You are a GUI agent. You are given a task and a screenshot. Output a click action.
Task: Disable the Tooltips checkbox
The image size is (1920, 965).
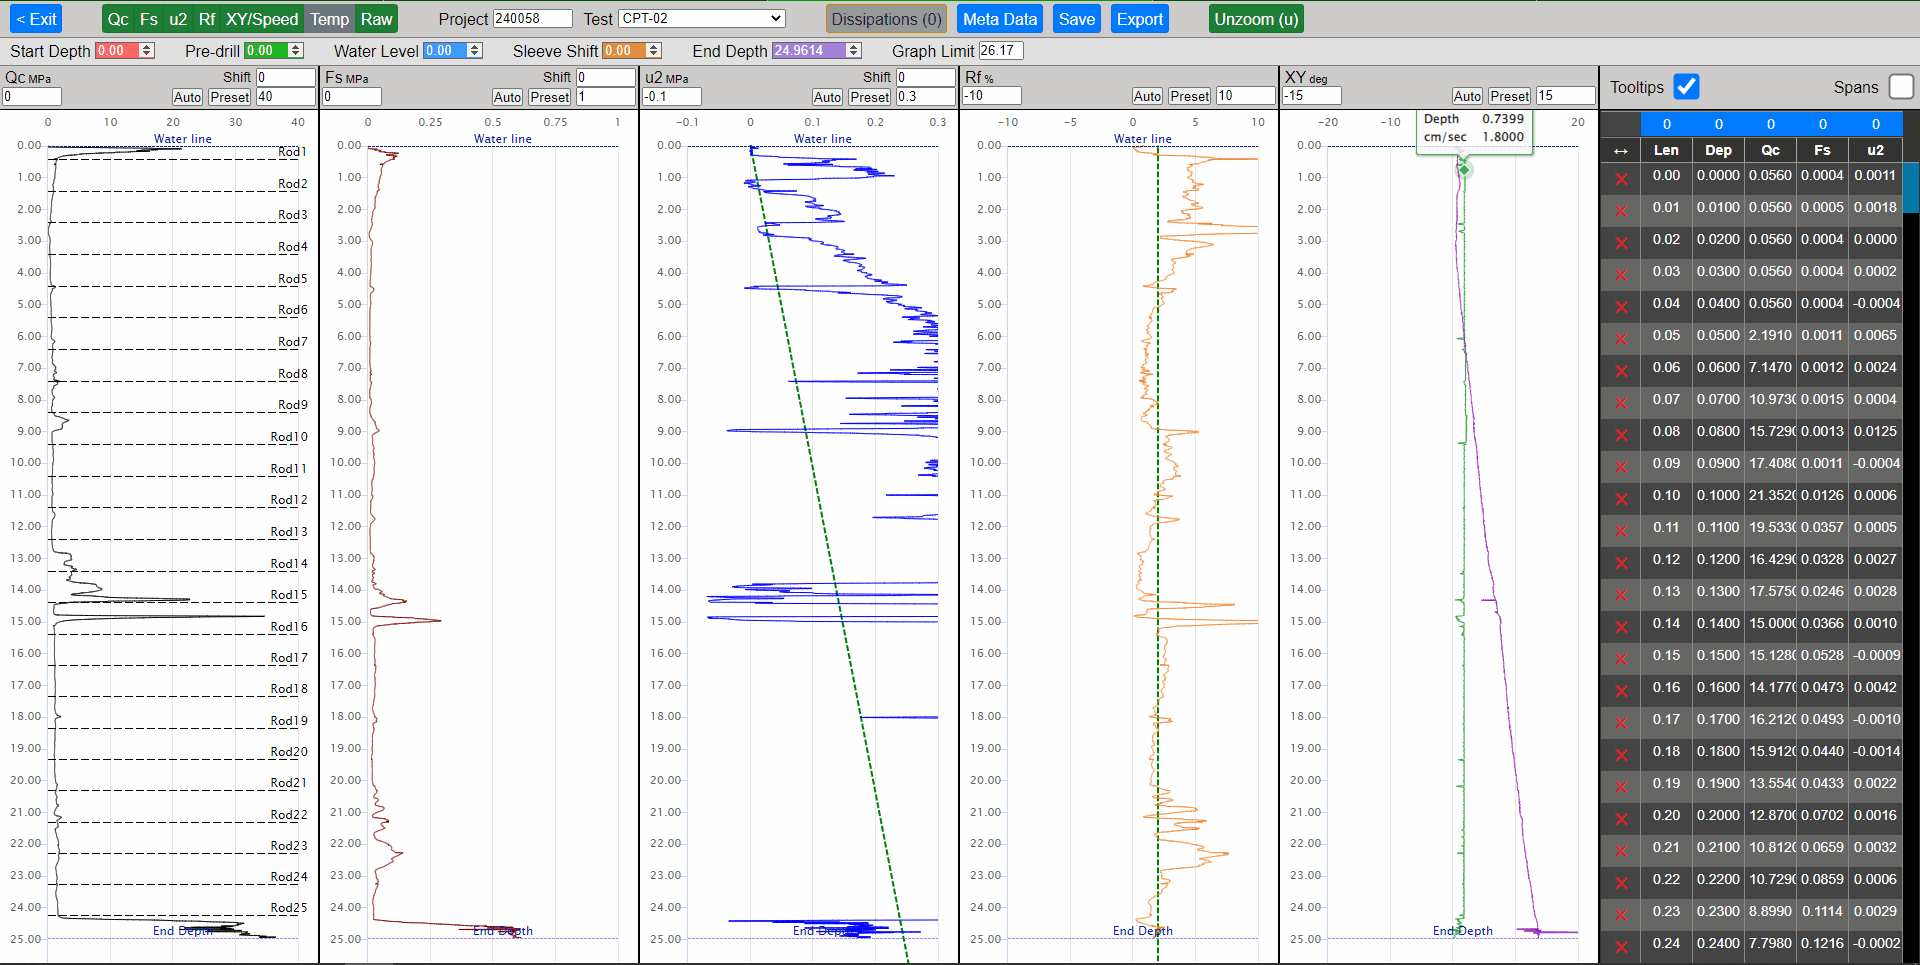click(1686, 87)
